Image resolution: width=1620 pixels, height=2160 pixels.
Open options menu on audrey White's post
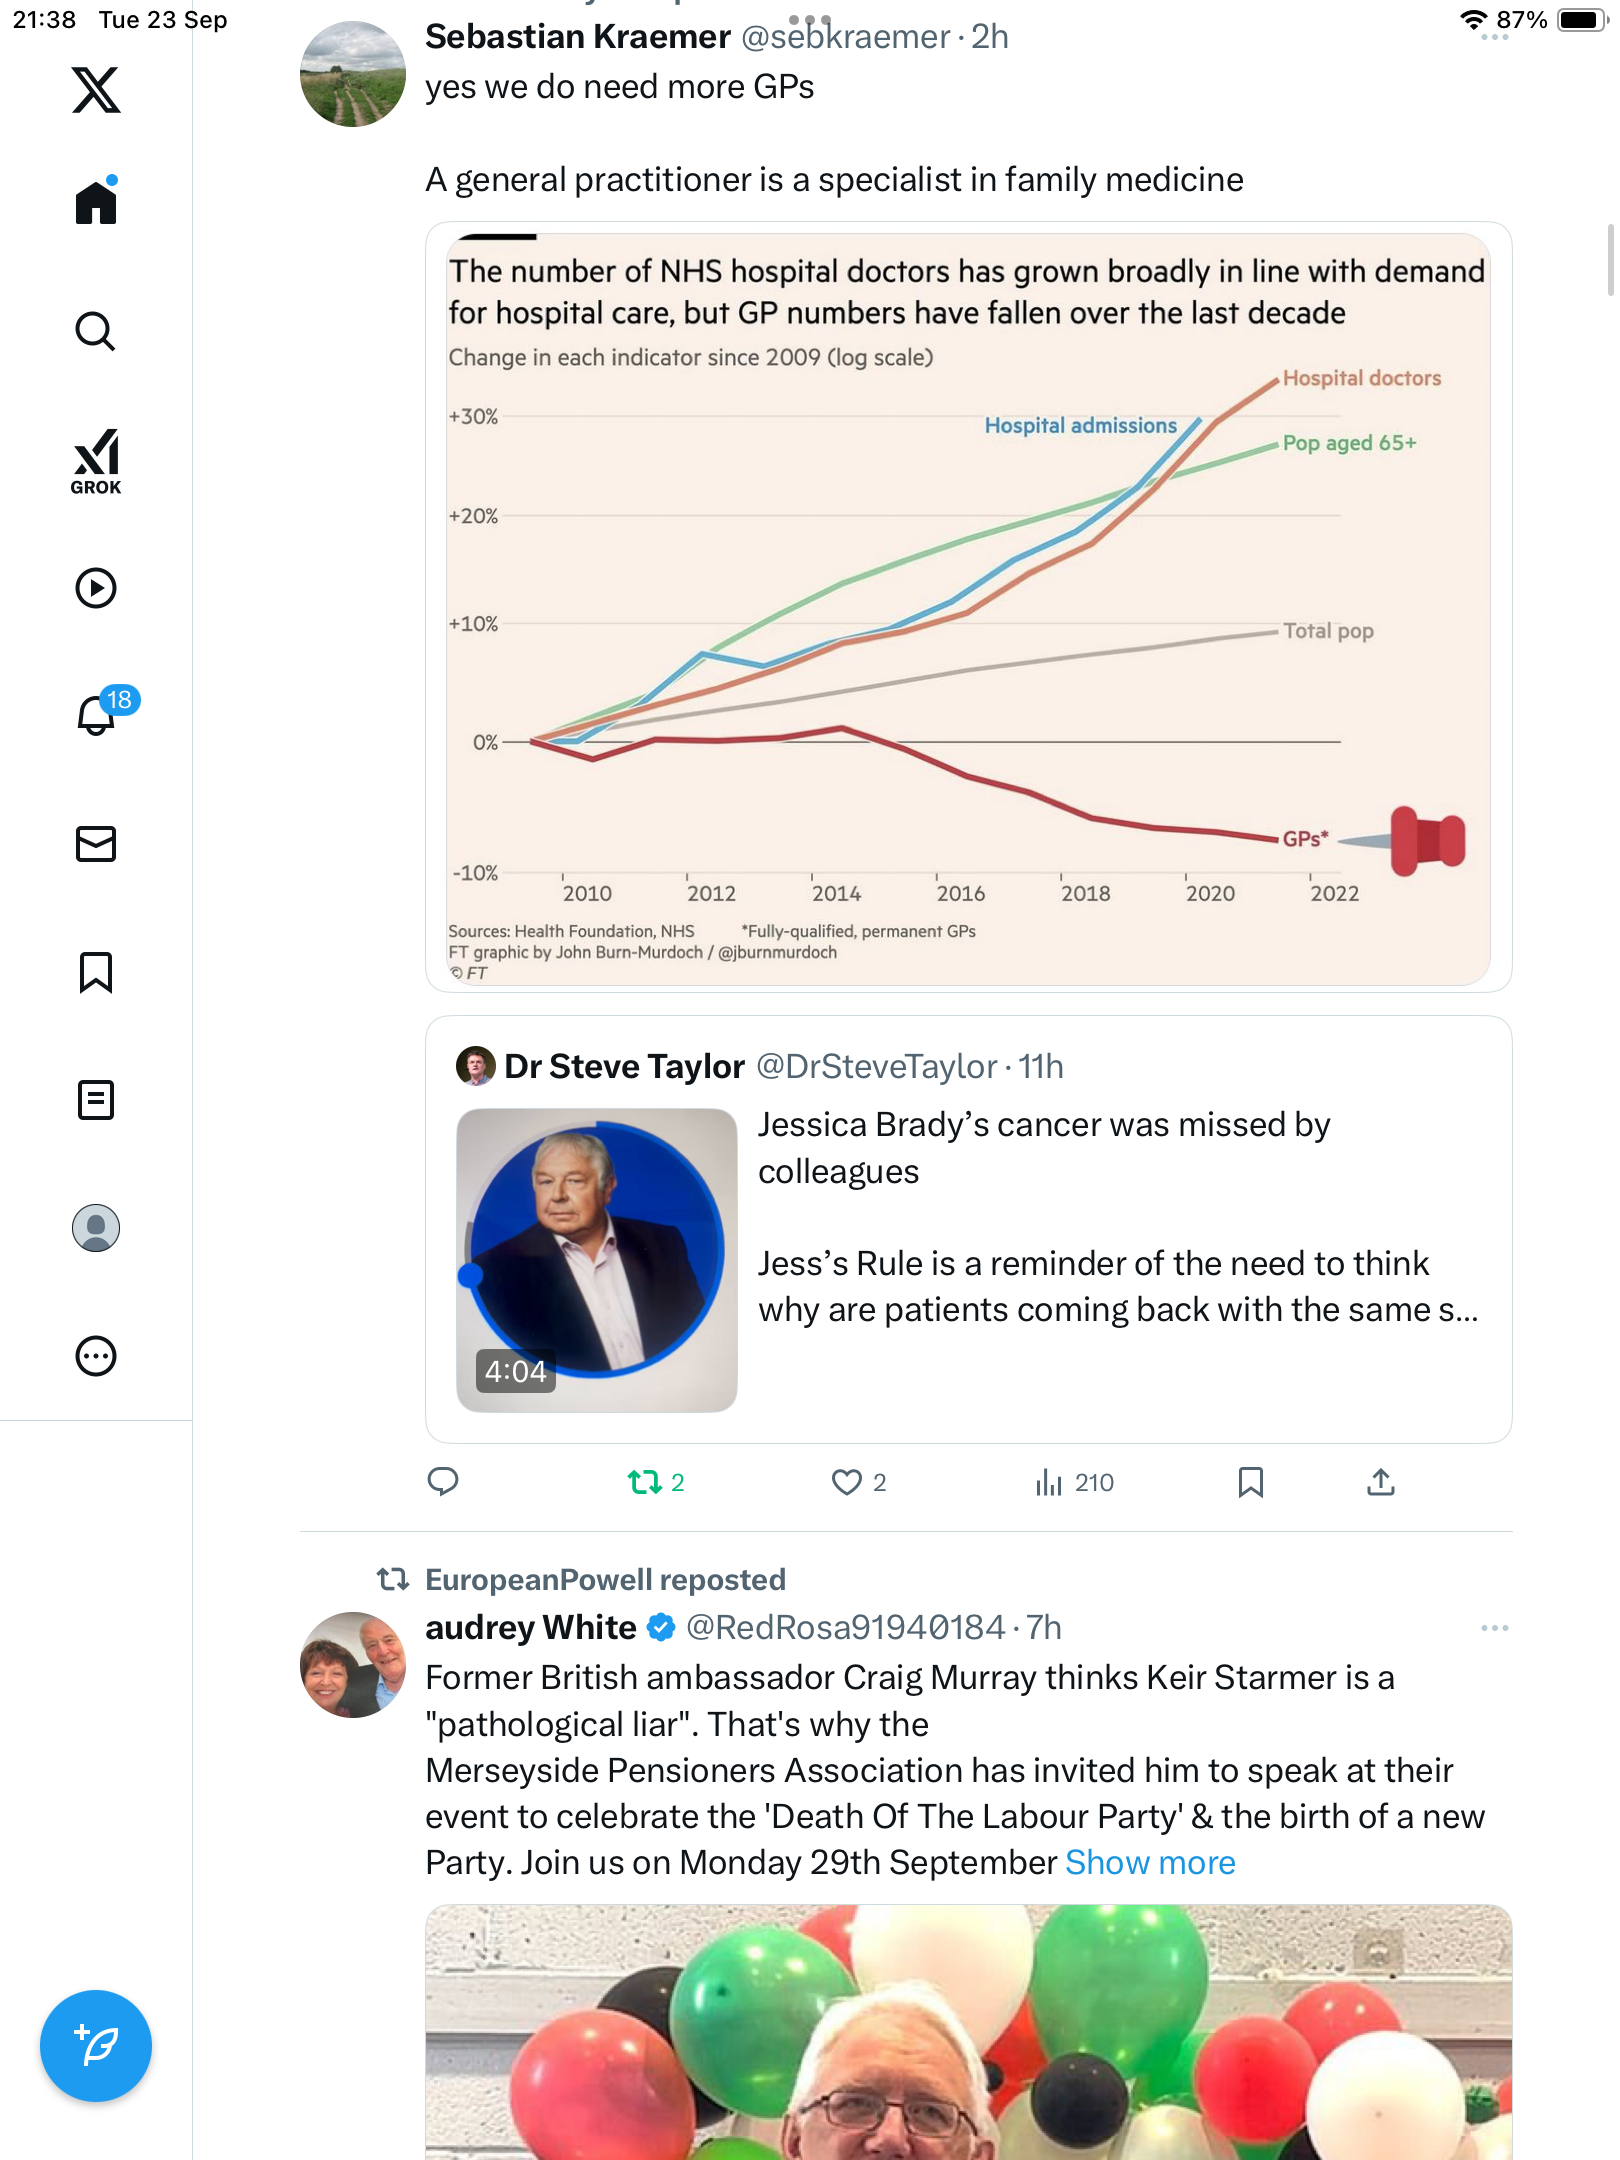pos(1494,1628)
